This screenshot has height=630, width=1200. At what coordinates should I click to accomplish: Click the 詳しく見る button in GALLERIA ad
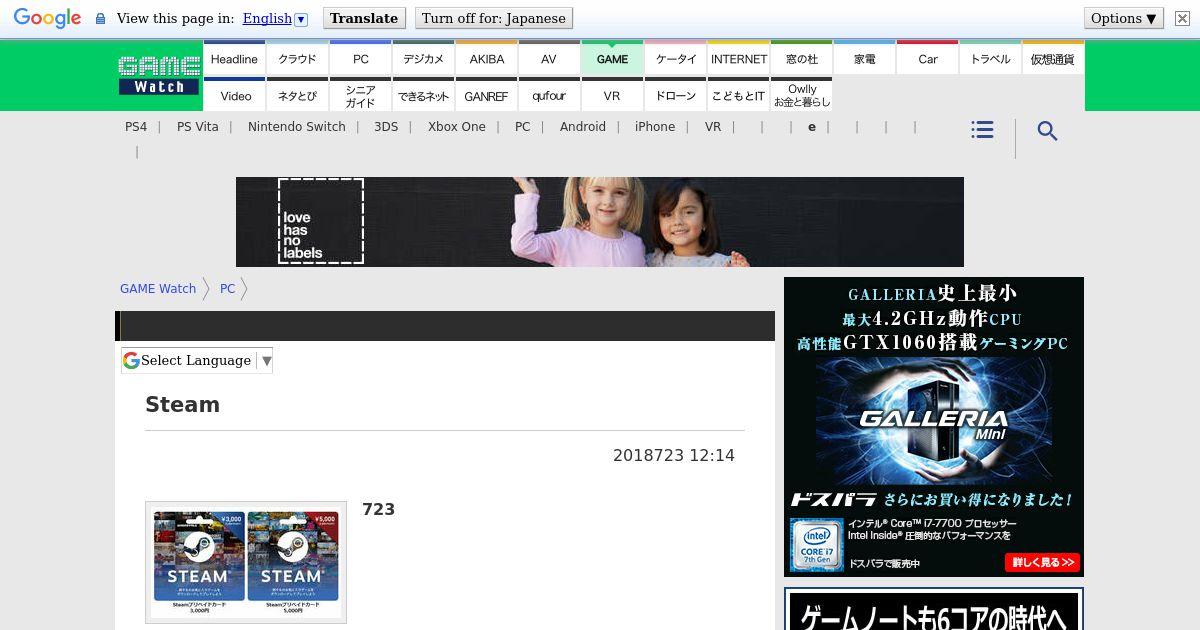coord(1042,563)
